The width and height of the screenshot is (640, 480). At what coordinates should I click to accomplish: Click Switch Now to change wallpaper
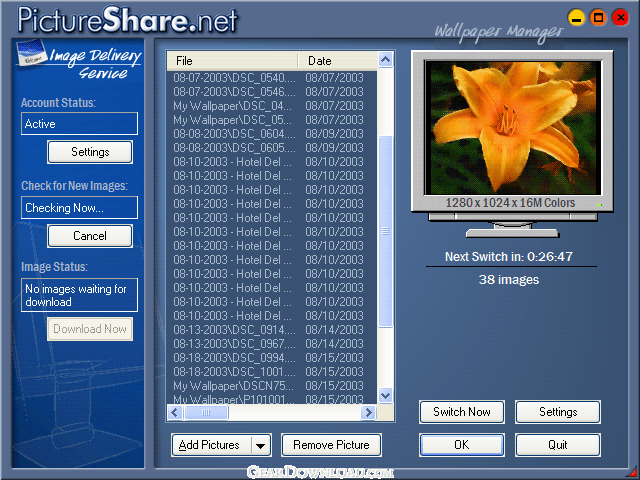(x=462, y=412)
